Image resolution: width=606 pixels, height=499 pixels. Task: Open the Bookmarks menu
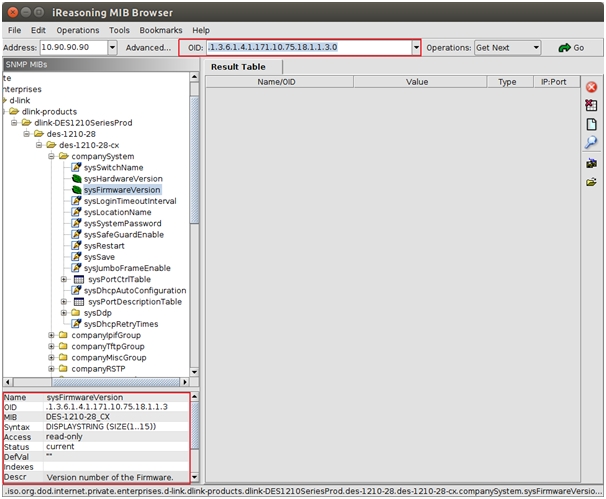tap(160, 30)
